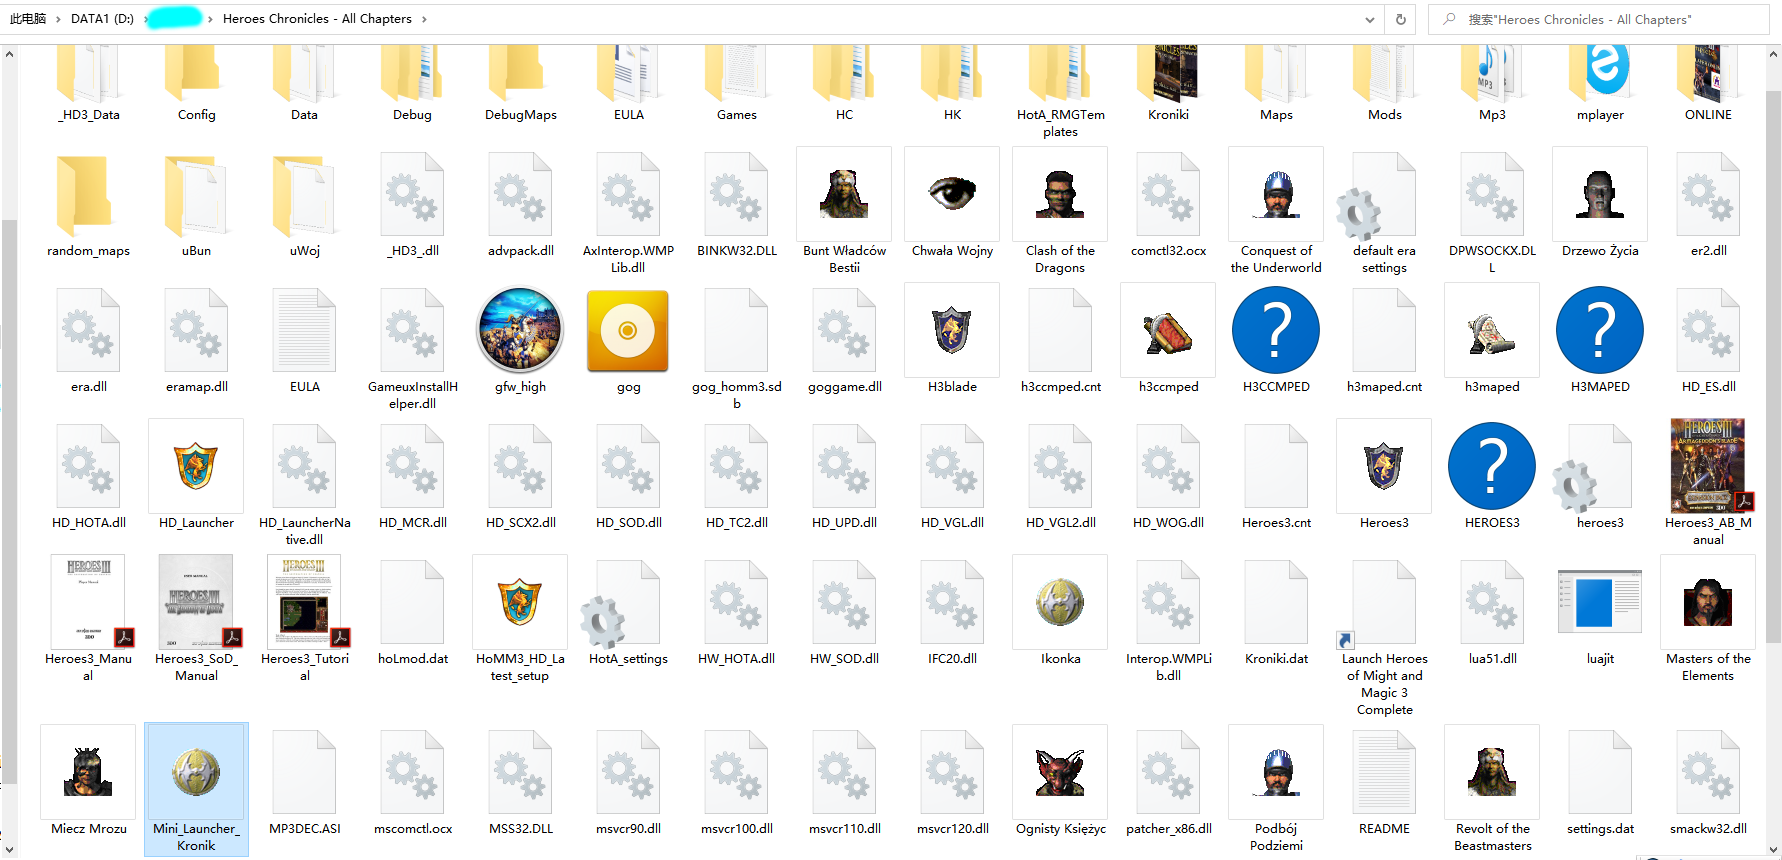This screenshot has width=1782, height=860.
Task: Select HEROES3 help file icon
Action: pyautogui.click(x=1492, y=466)
